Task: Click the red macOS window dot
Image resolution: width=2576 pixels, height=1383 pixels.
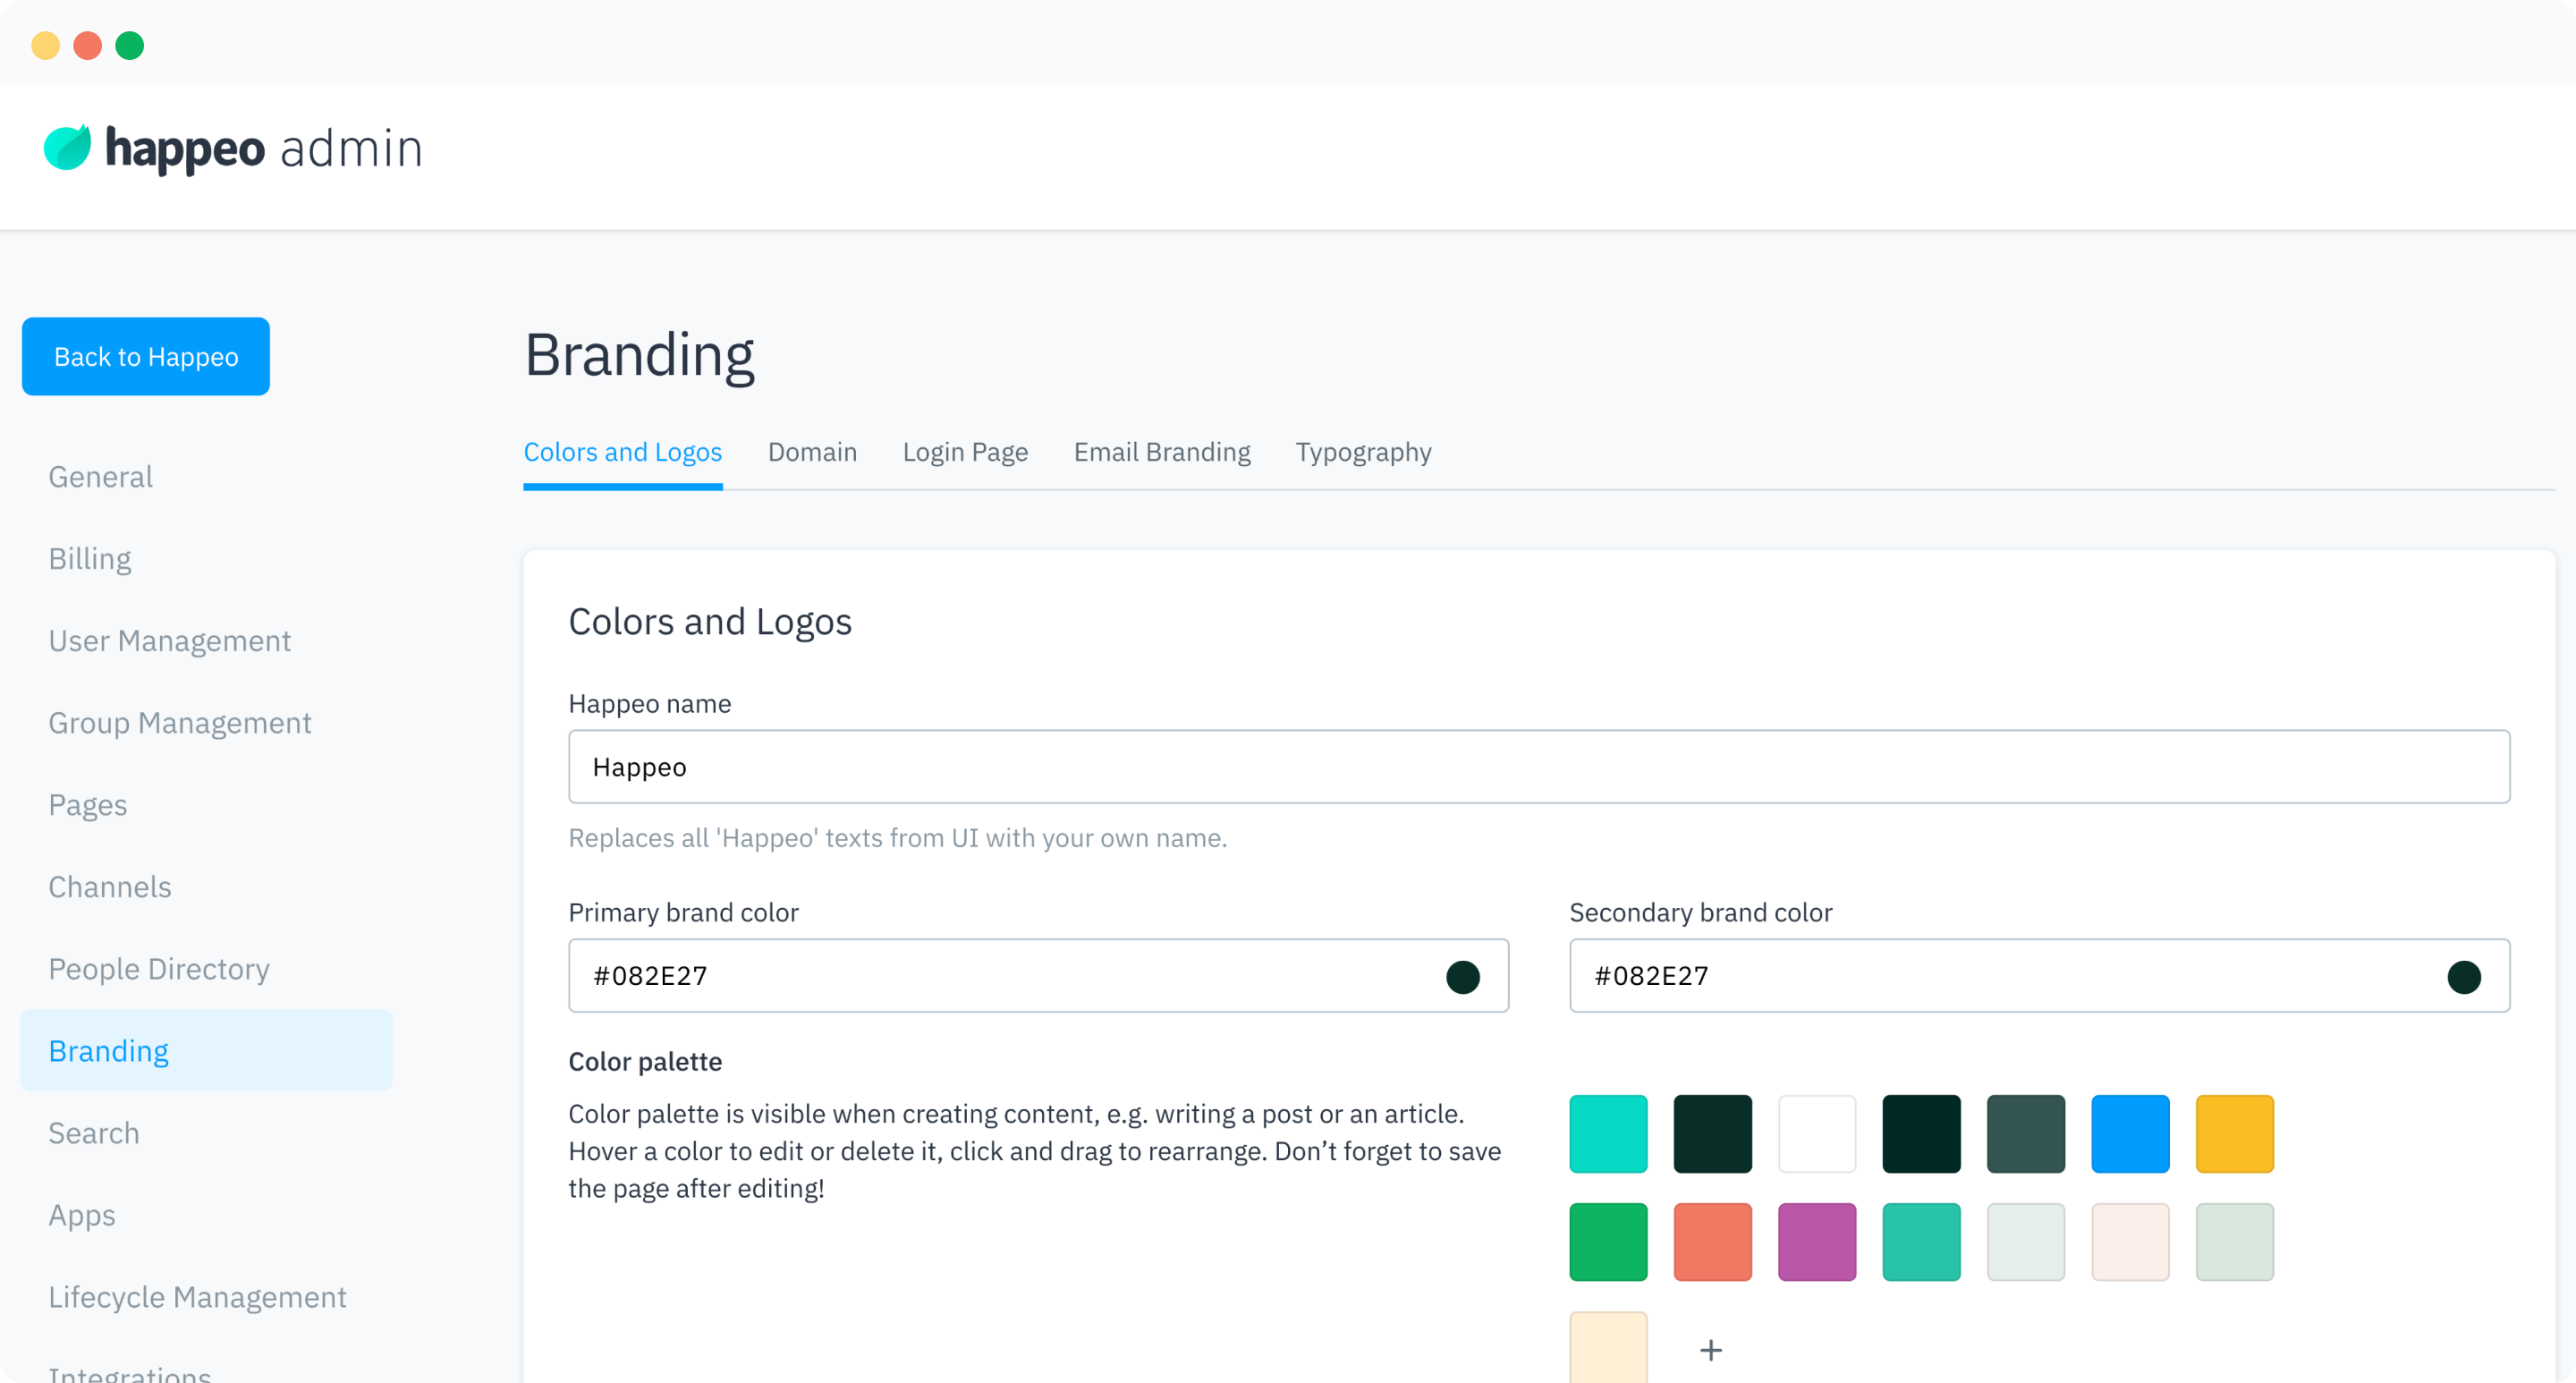Action: (x=88, y=46)
